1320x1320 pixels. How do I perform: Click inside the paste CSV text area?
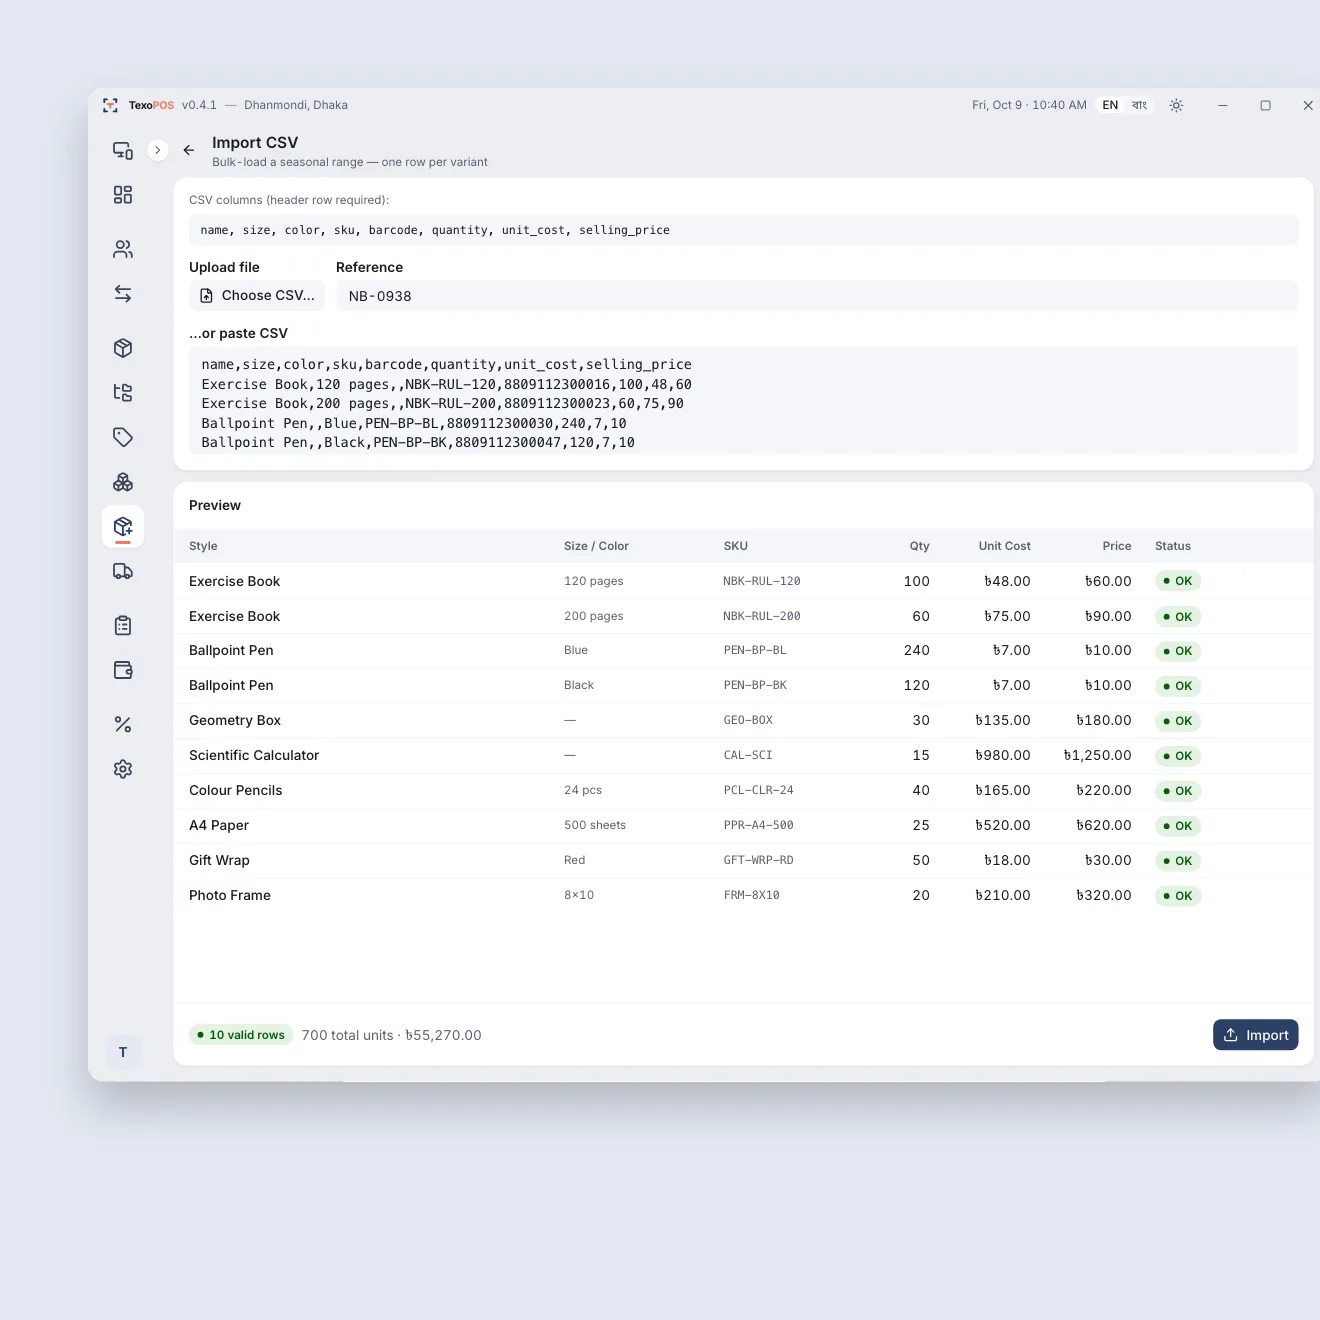[743, 403]
